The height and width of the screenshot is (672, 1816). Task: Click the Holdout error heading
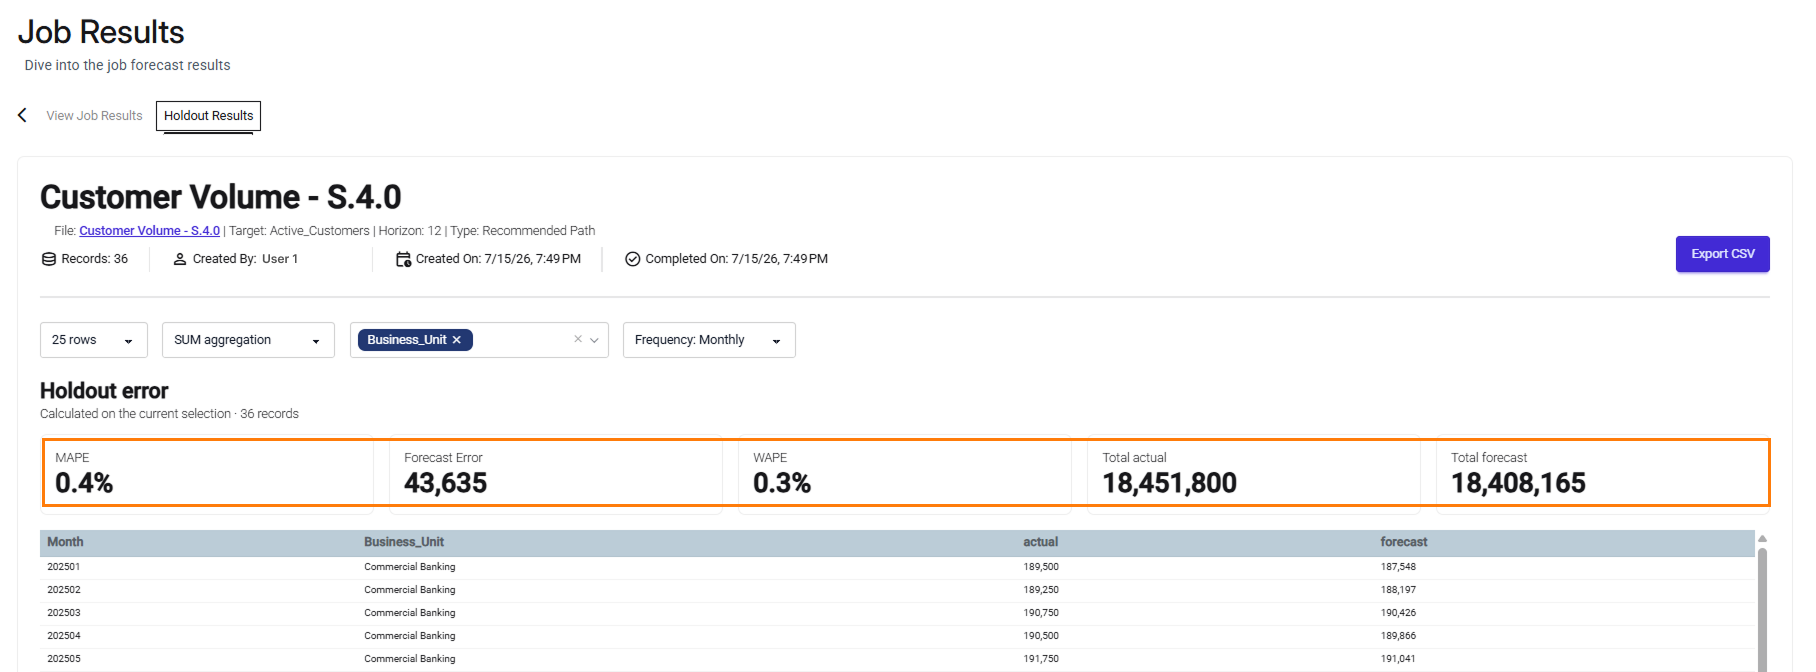click(x=104, y=391)
